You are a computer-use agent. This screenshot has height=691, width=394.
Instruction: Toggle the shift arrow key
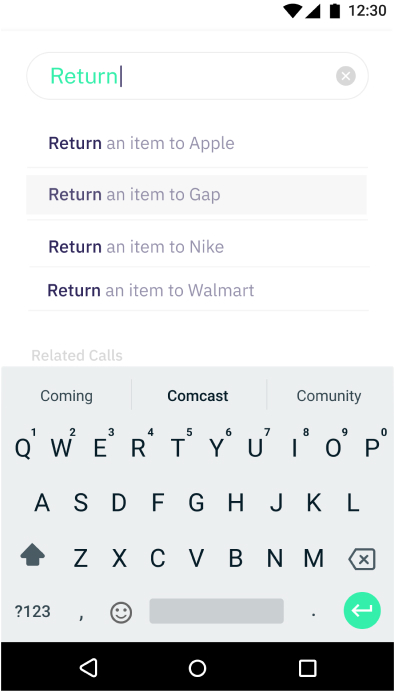click(33, 556)
